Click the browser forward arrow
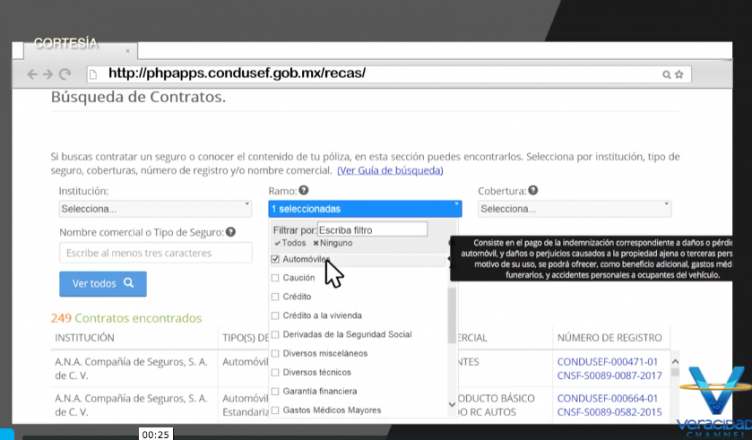752x440 pixels. (x=48, y=74)
